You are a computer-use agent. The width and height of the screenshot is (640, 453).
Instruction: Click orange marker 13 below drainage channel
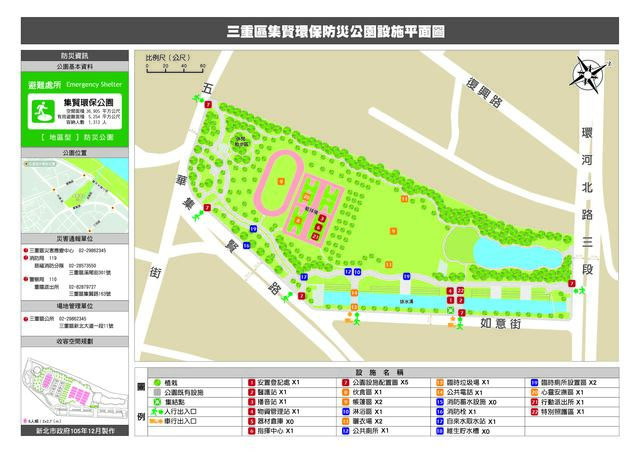[354, 307]
